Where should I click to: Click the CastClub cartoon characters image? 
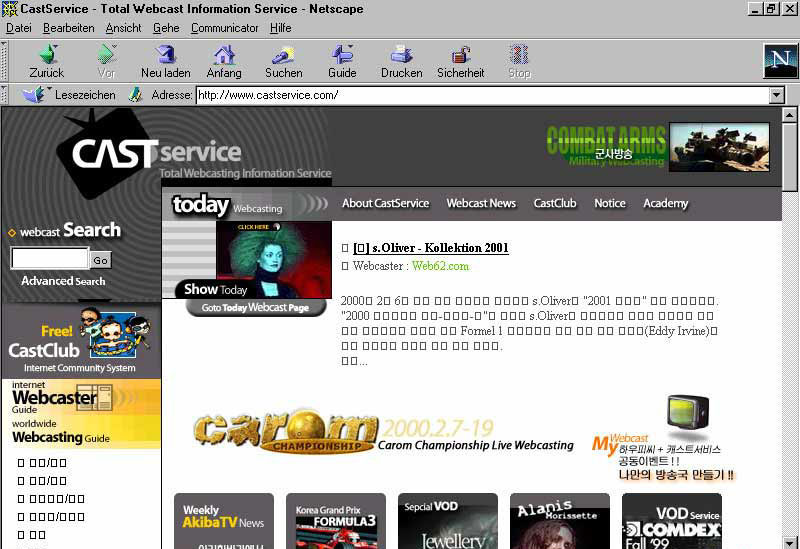coord(115,332)
